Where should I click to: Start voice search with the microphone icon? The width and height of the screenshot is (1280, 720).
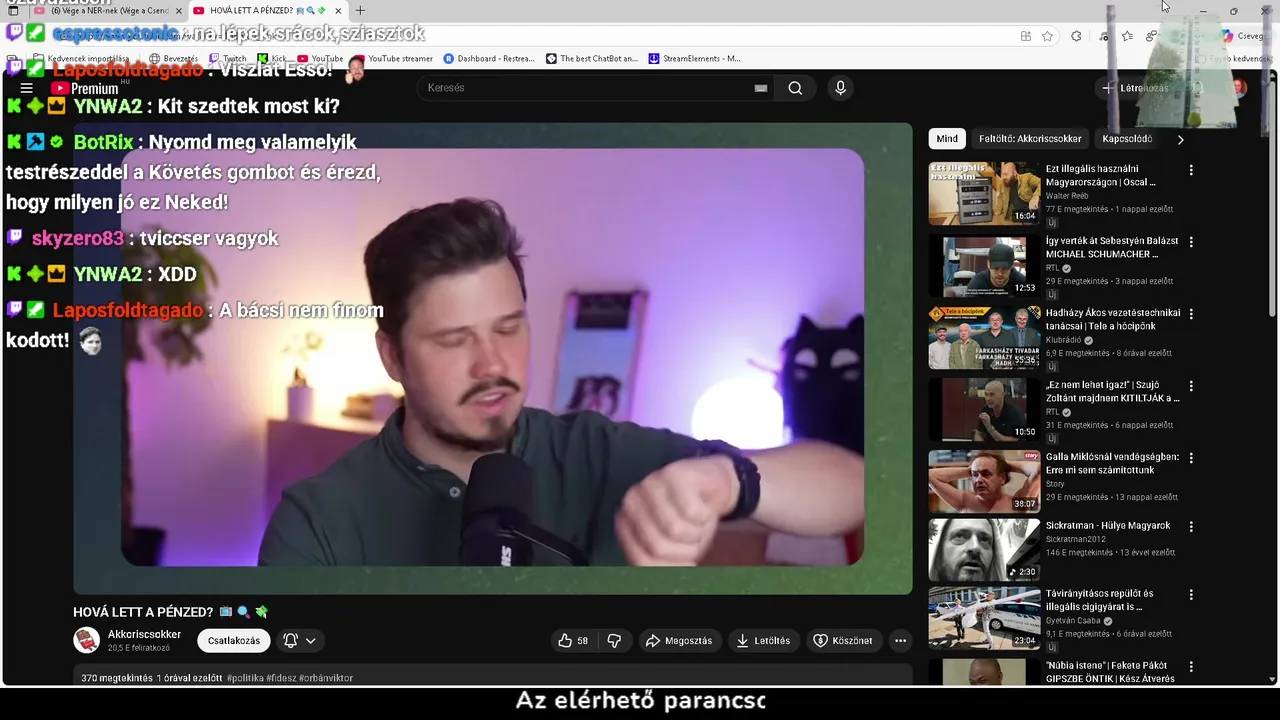tap(840, 88)
